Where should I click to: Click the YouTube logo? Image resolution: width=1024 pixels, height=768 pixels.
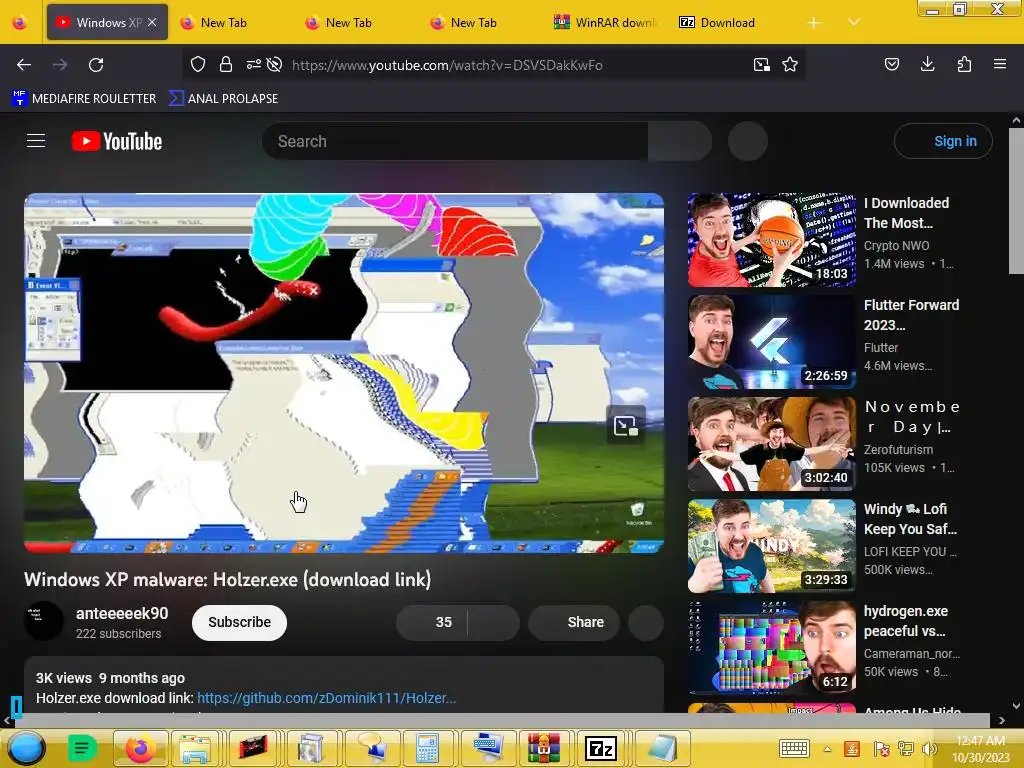[x=117, y=141]
